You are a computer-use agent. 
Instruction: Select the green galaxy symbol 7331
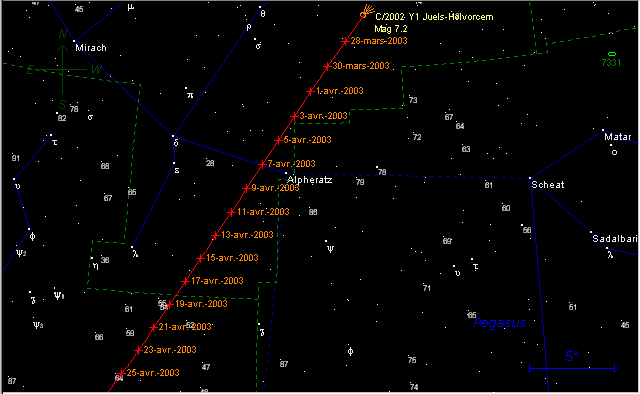pyautogui.click(x=611, y=54)
